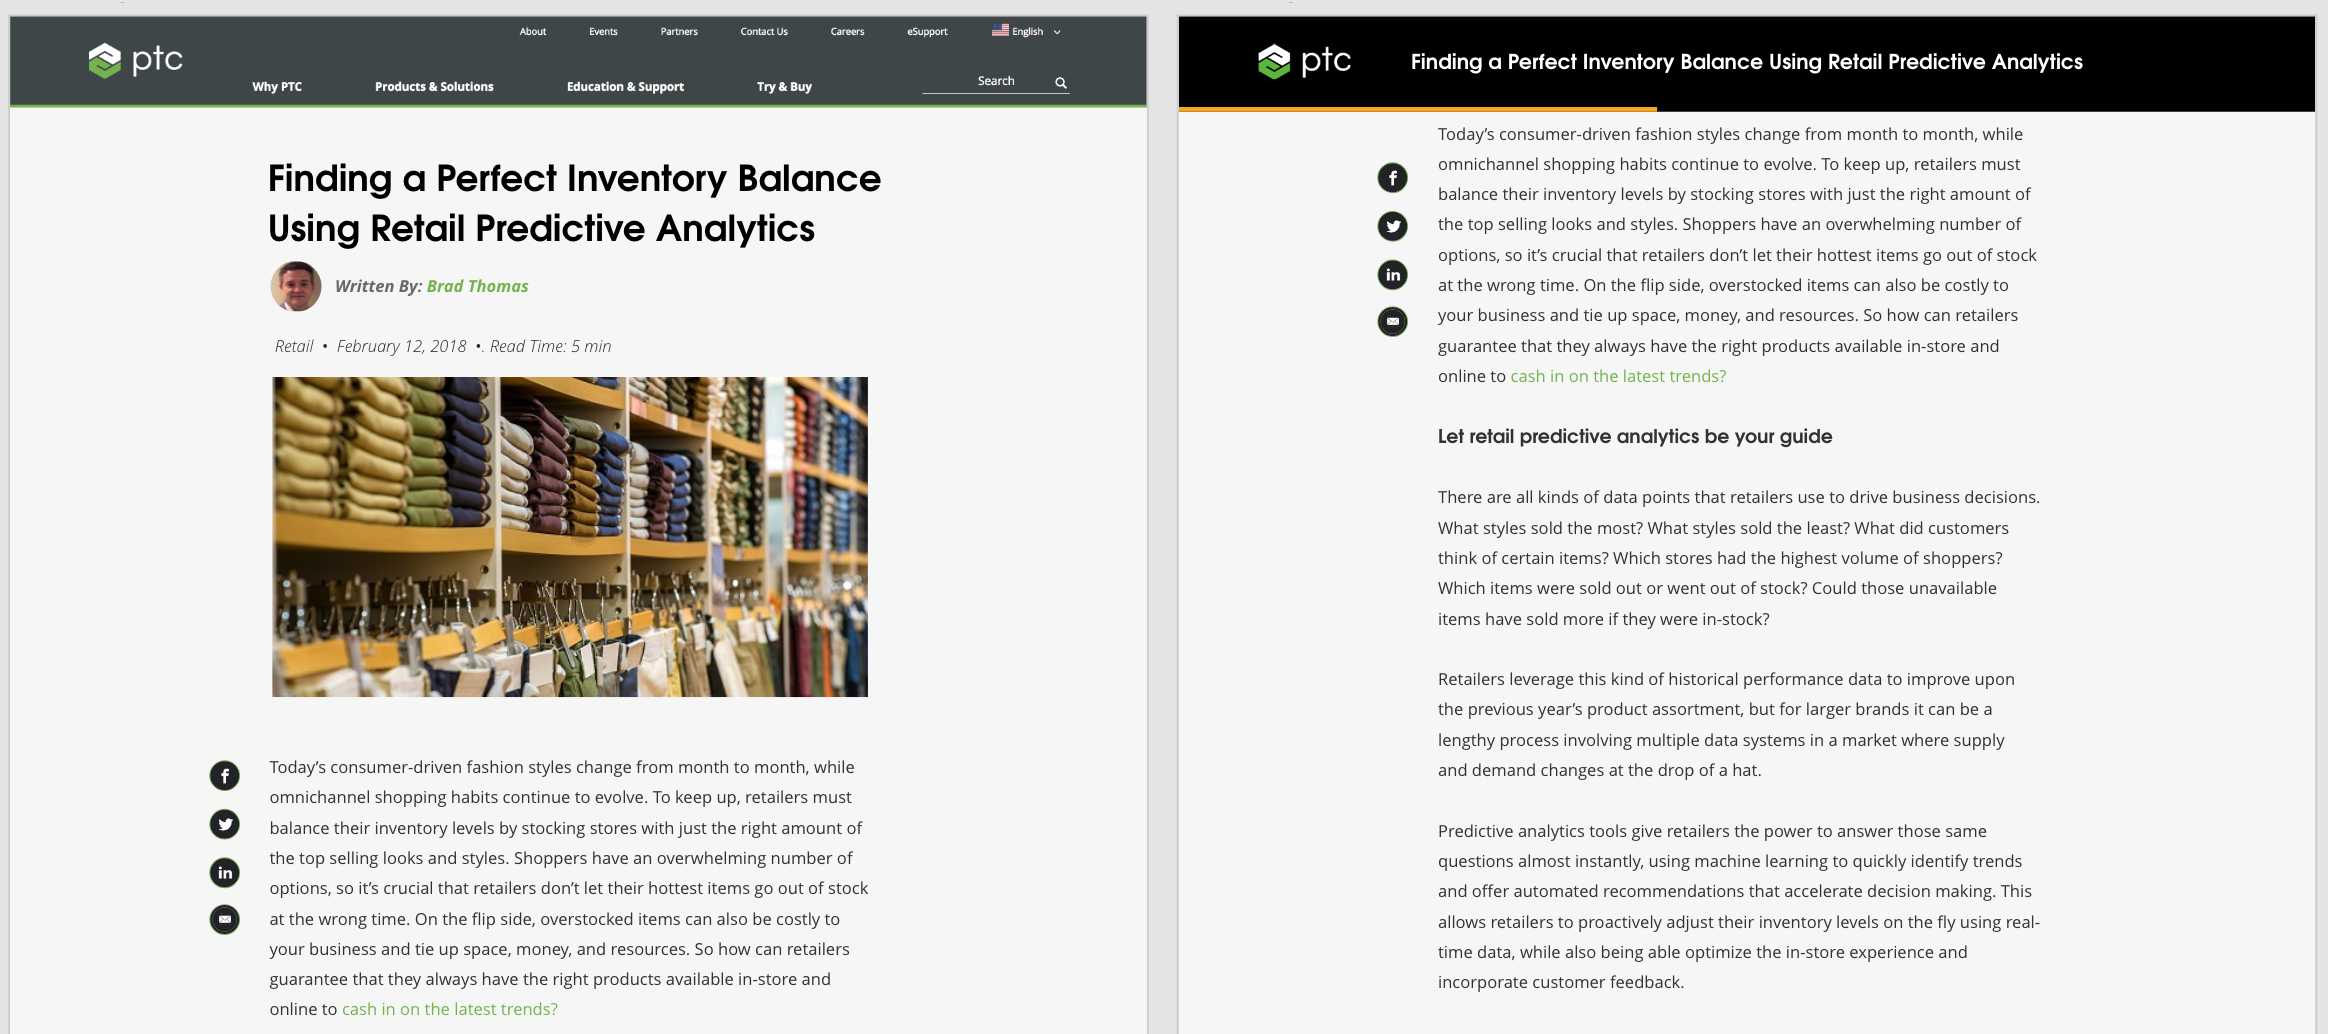Click the PTC logo in the left header

click(136, 60)
